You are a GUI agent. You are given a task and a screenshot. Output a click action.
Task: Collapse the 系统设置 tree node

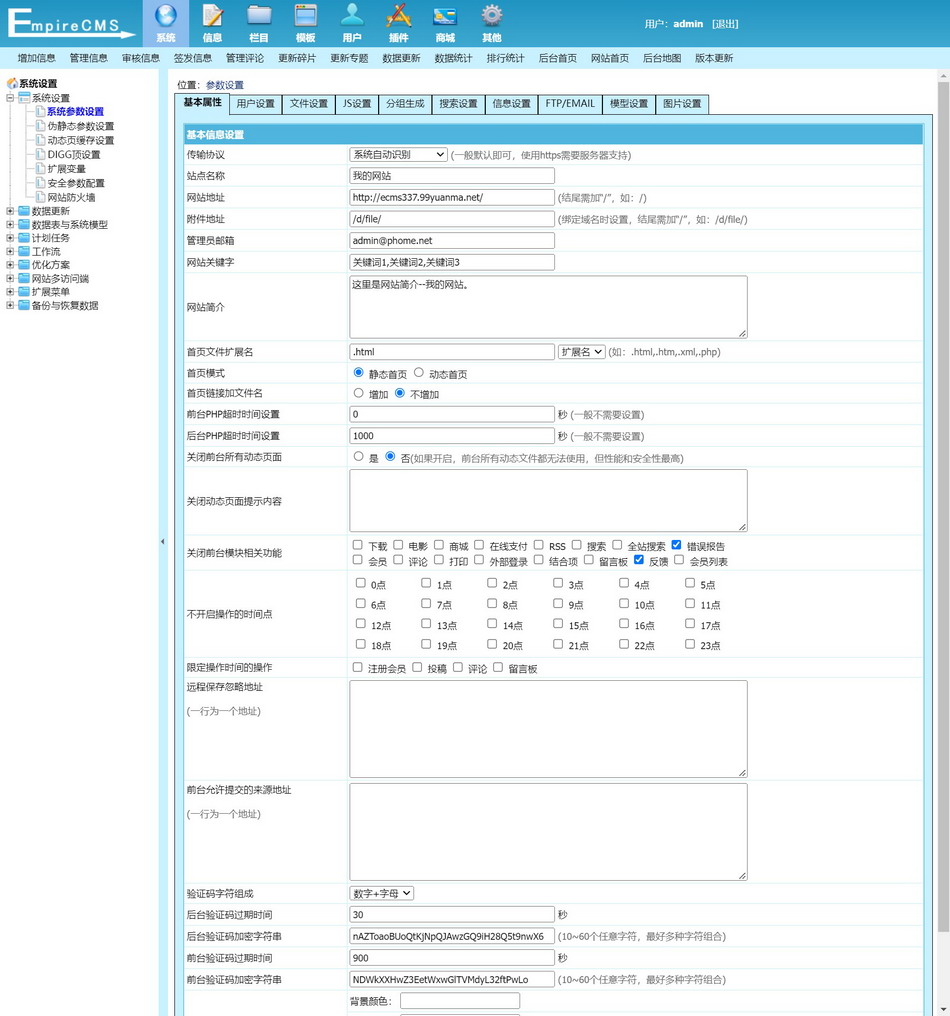10,98
